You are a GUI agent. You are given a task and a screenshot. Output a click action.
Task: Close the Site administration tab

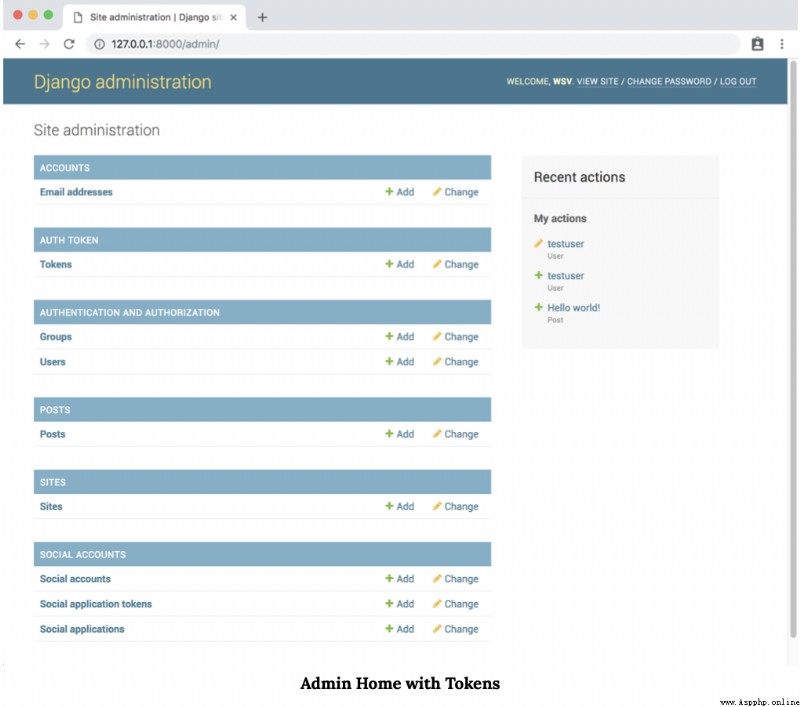pos(233,17)
